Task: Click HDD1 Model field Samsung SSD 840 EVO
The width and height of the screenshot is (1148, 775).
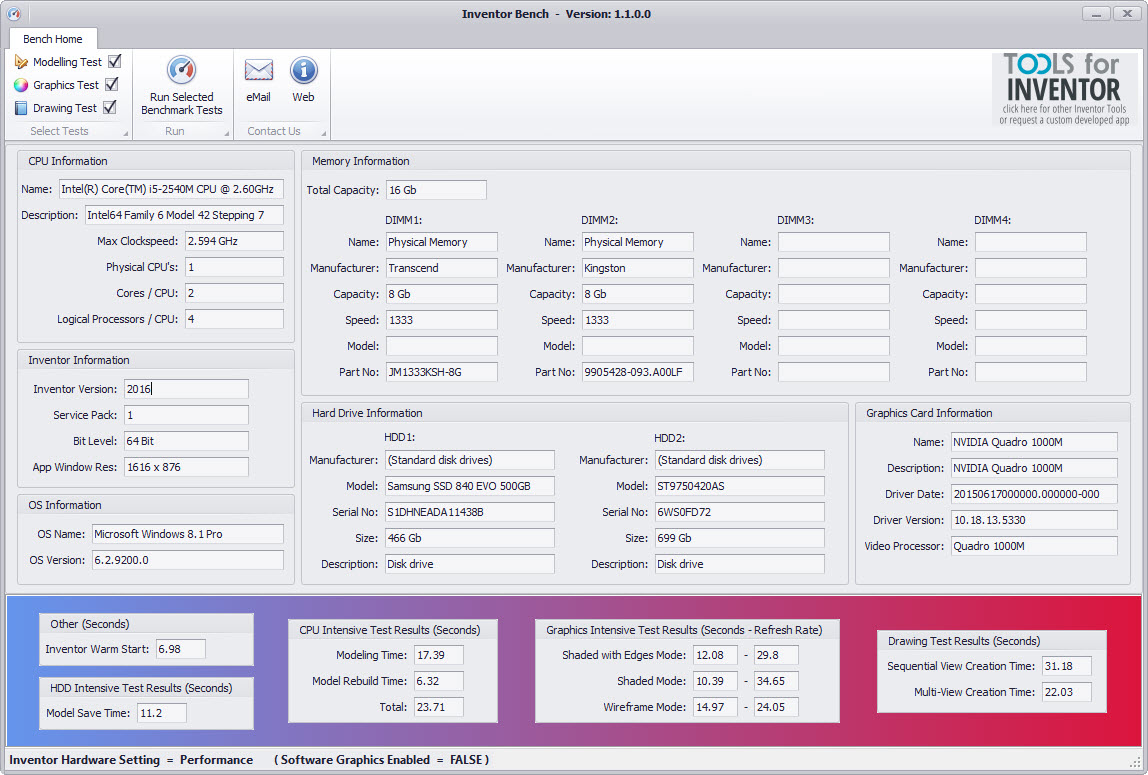Action: click(470, 486)
